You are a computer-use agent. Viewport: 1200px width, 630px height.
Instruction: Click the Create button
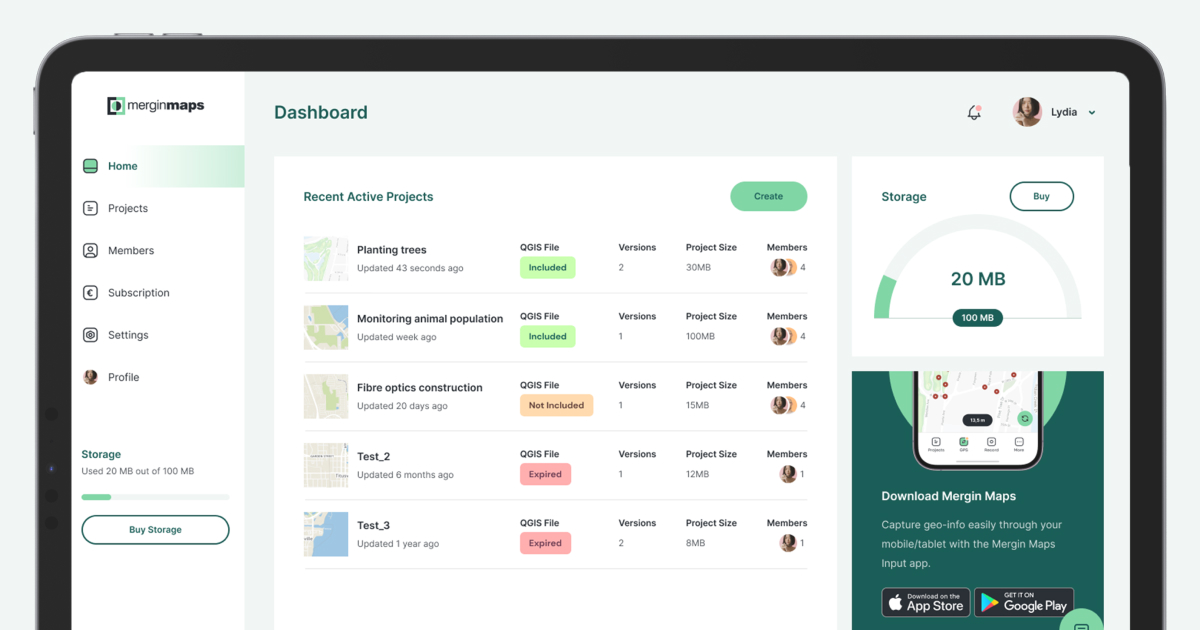click(x=768, y=197)
